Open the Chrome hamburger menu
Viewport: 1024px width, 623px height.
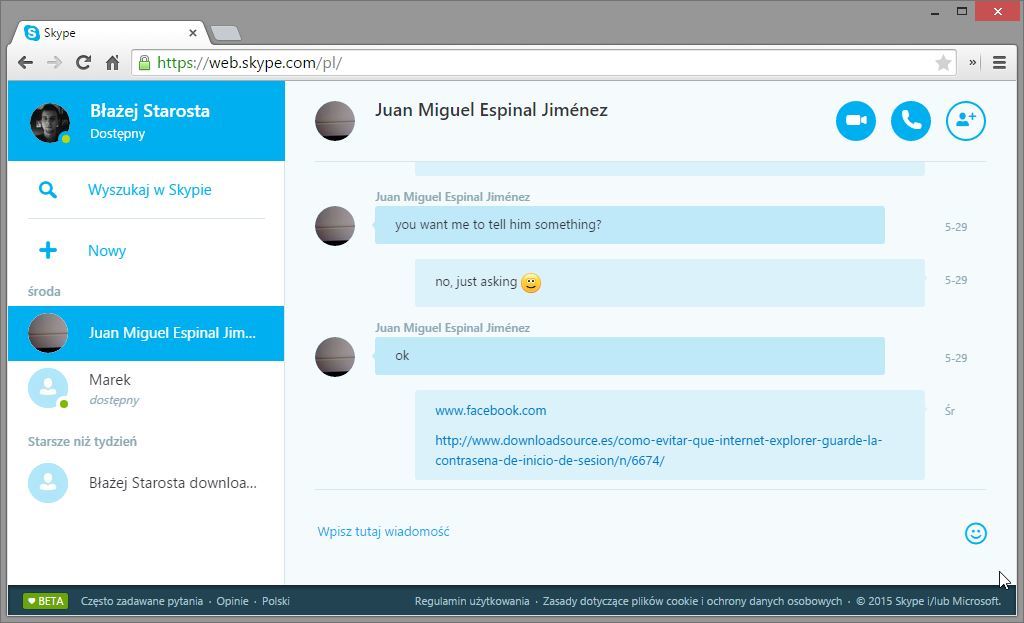999,63
